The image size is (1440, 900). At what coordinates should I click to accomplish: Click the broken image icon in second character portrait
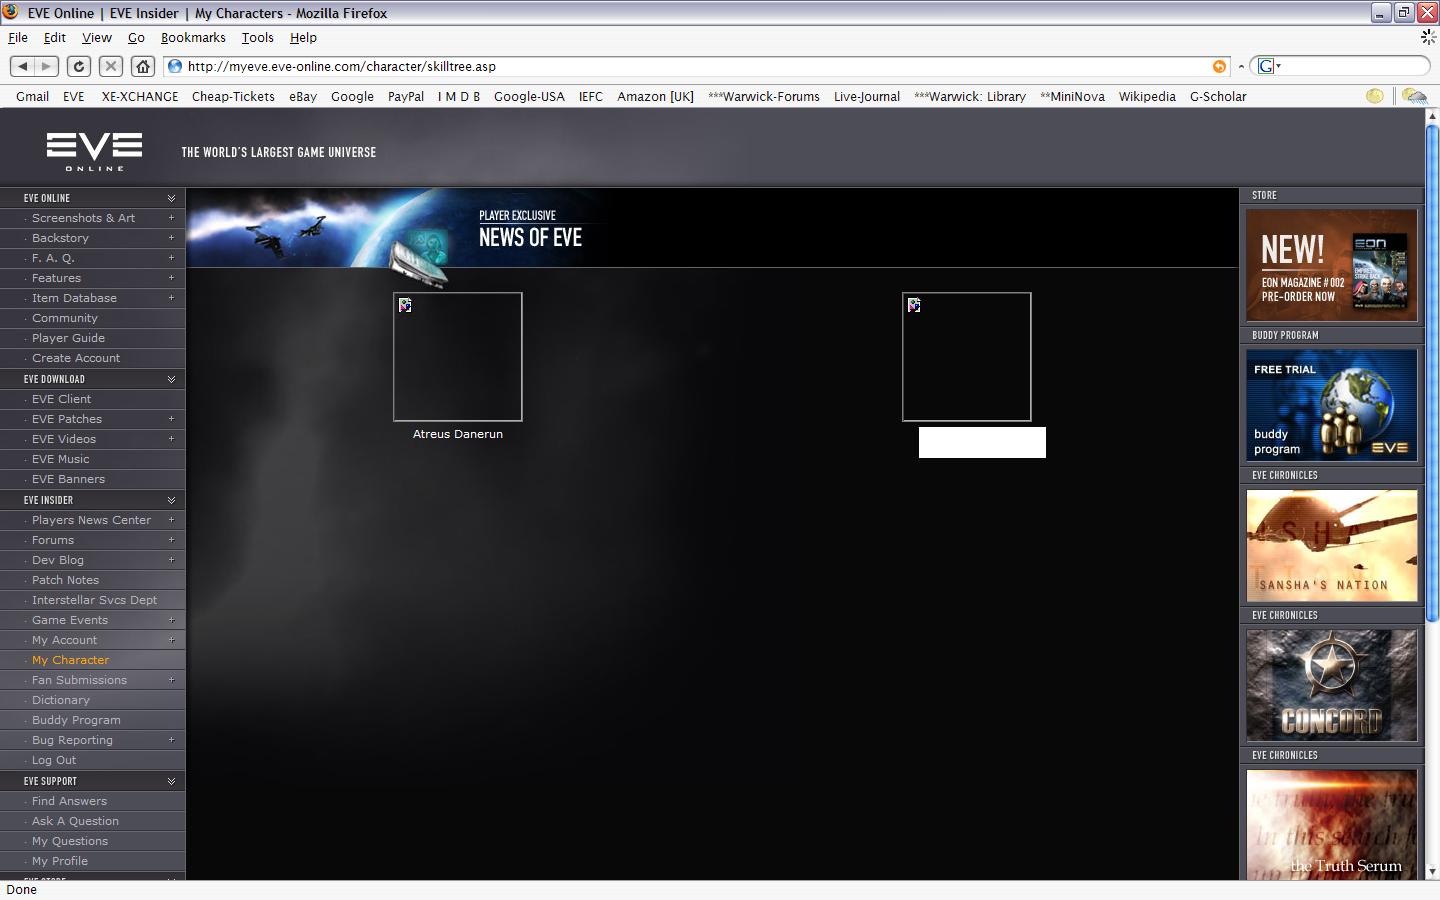(914, 305)
